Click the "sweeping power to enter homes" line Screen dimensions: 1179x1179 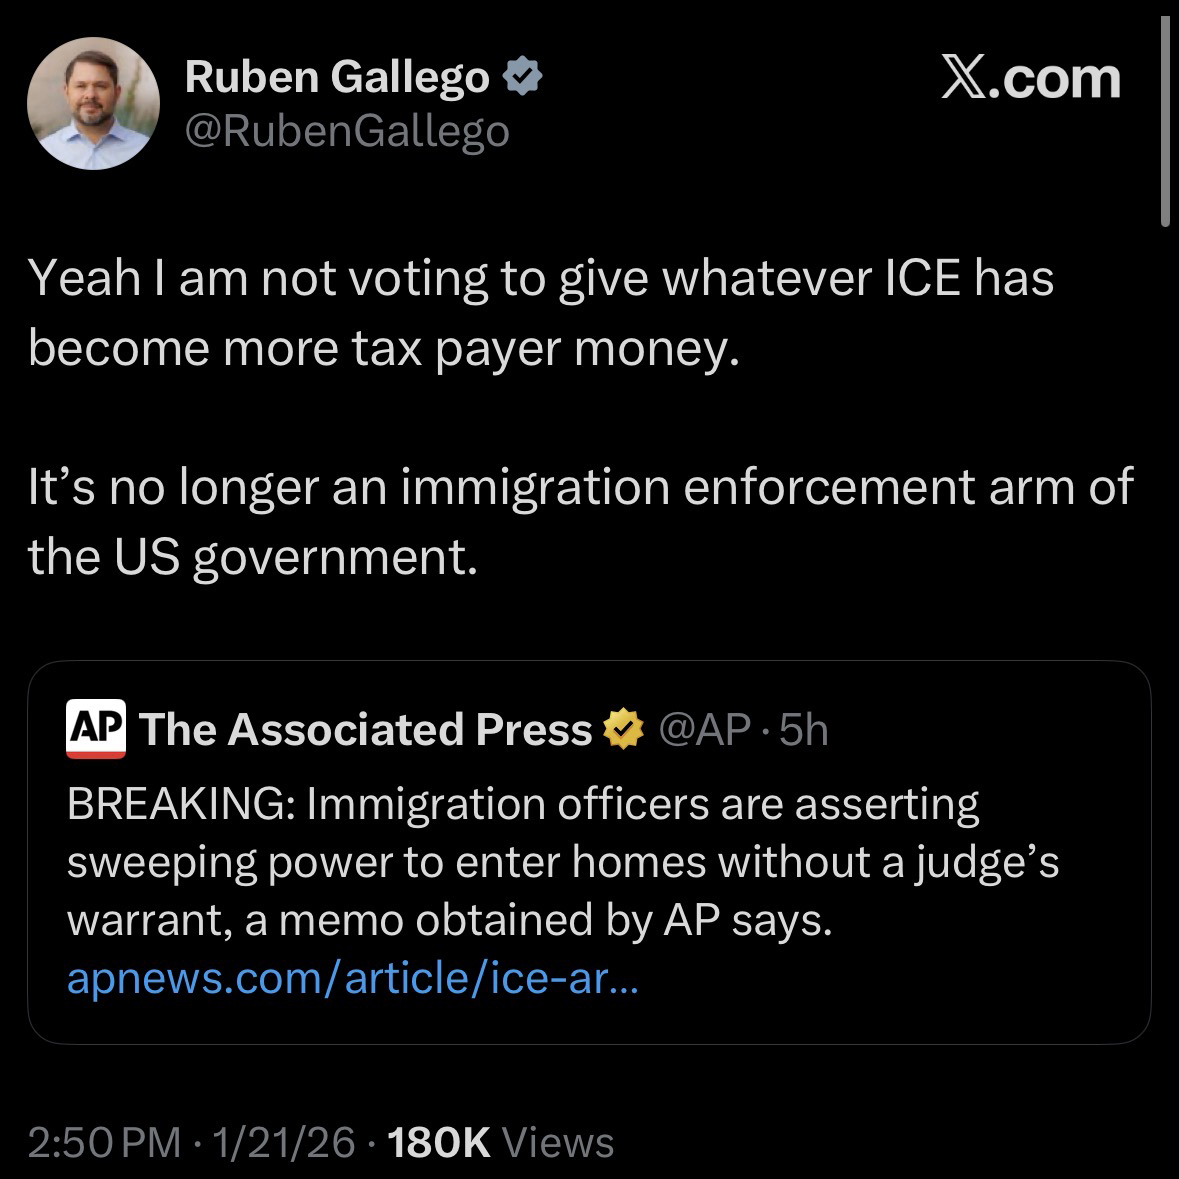pyautogui.click(x=562, y=861)
